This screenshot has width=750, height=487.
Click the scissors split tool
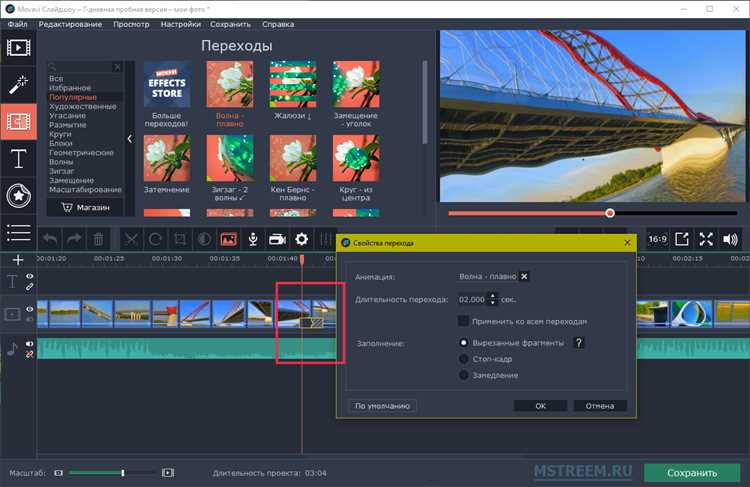point(131,239)
